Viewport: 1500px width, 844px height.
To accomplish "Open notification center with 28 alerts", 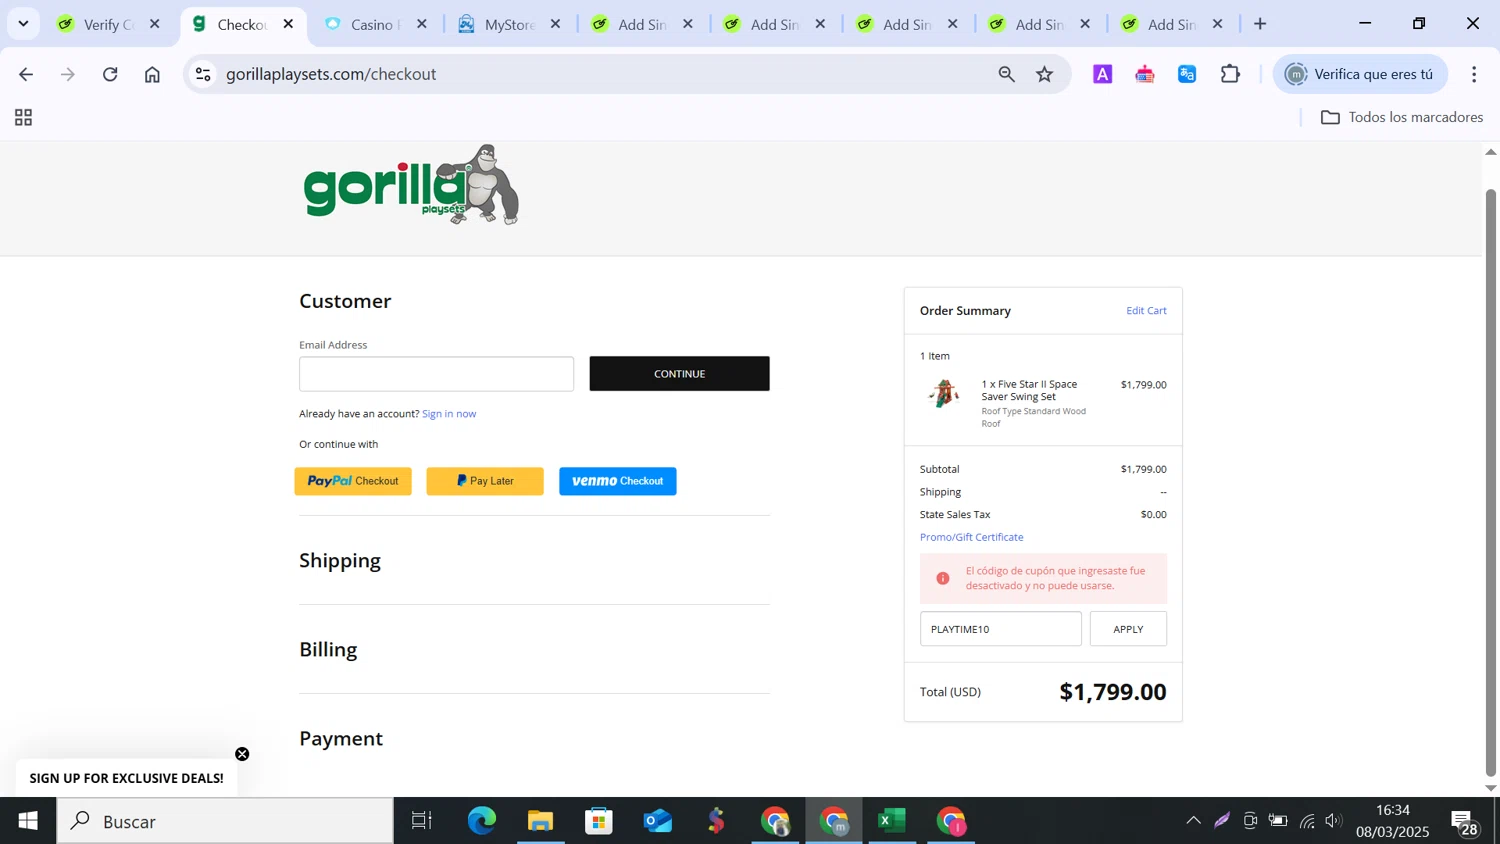I will (1466, 822).
